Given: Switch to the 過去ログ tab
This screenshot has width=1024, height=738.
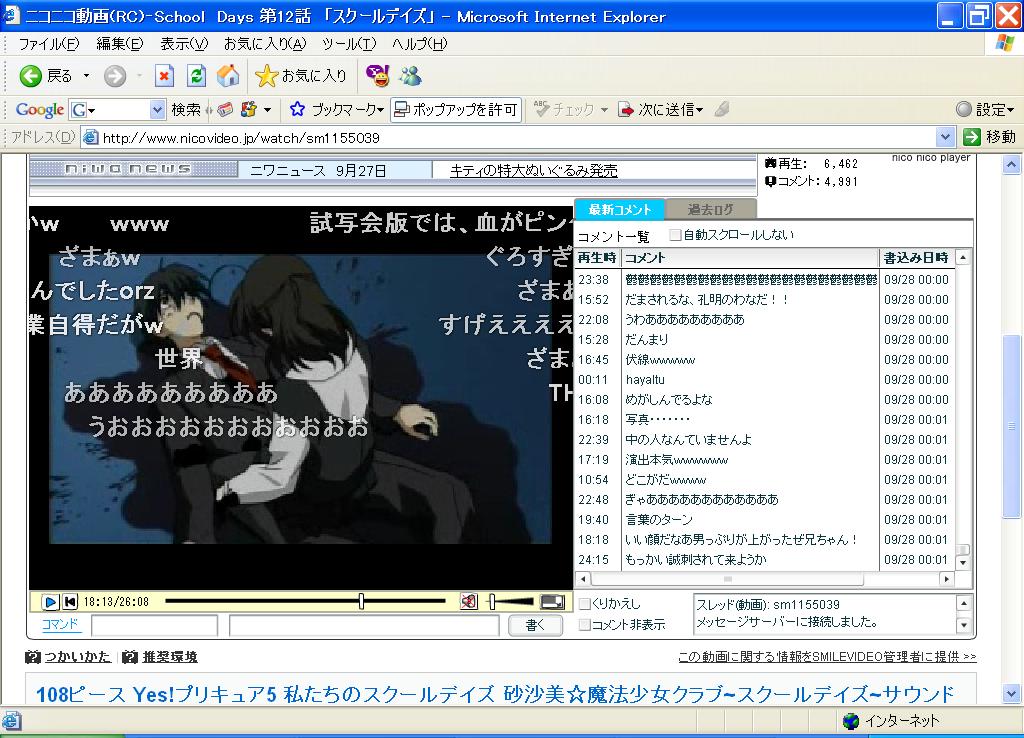Looking at the screenshot, I should pos(711,210).
